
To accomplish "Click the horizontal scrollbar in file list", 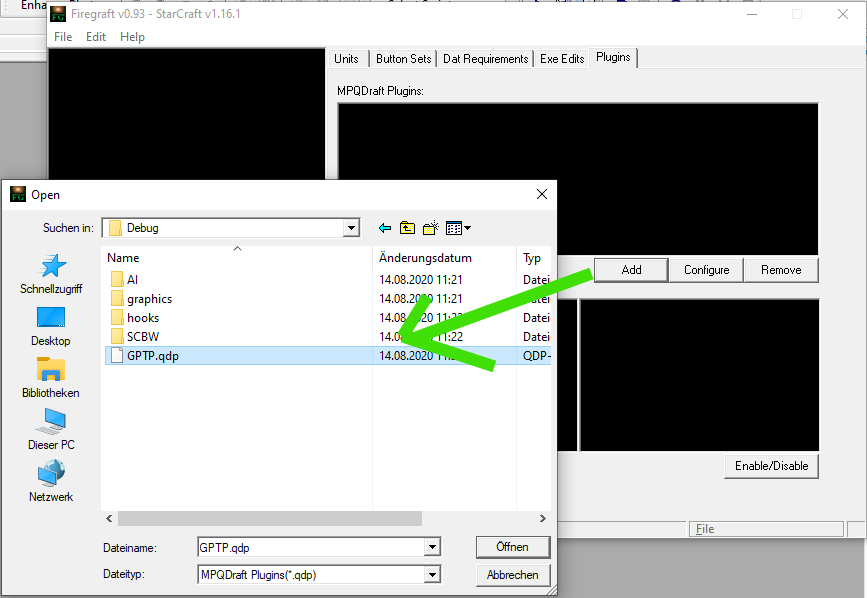I will coord(269,518).
